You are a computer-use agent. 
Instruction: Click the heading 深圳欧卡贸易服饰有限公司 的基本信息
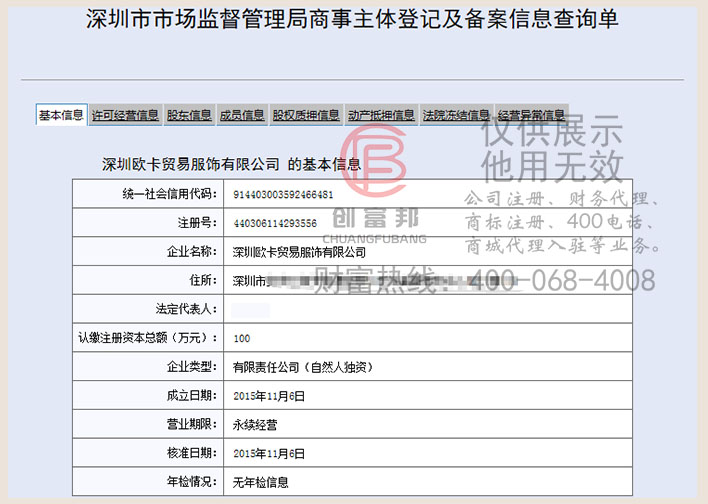pos(231,164)
